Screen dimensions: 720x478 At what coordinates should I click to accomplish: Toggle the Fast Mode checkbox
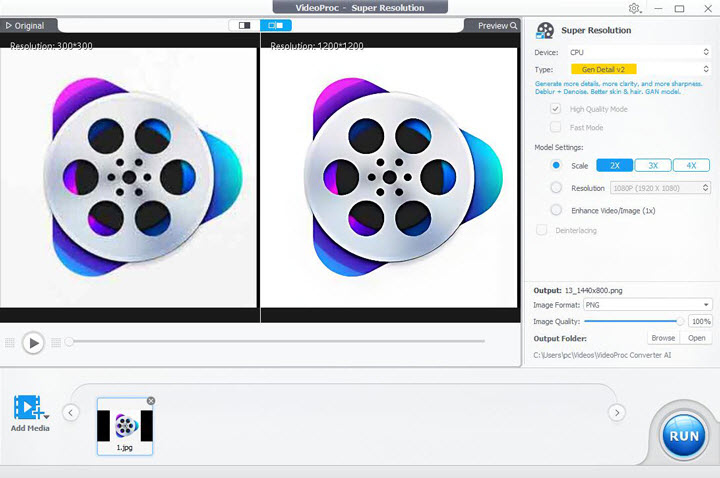point(556,127)
